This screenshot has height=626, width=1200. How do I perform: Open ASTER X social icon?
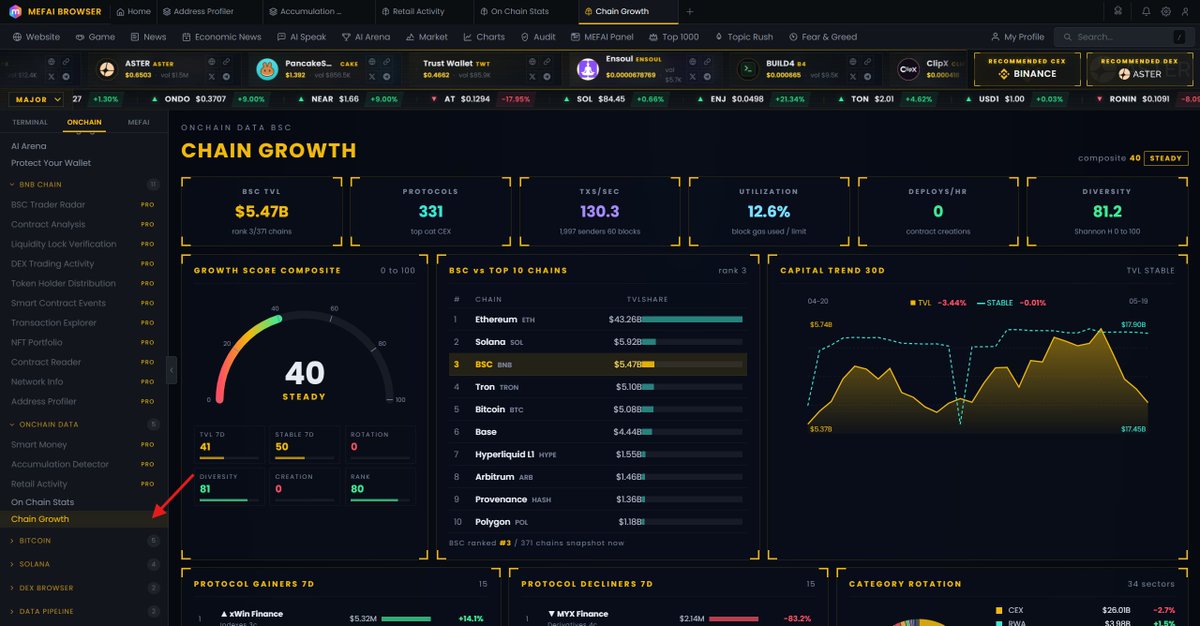point(212,76)
